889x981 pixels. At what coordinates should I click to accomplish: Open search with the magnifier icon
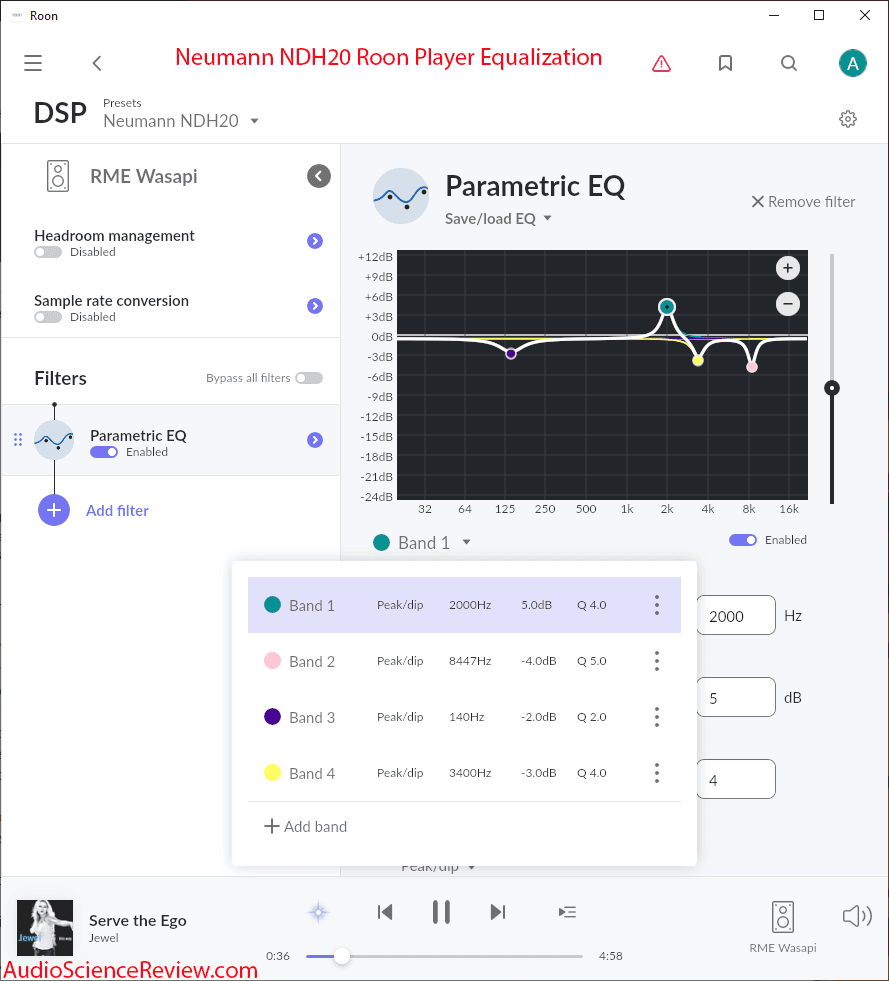tap(789, 63)
